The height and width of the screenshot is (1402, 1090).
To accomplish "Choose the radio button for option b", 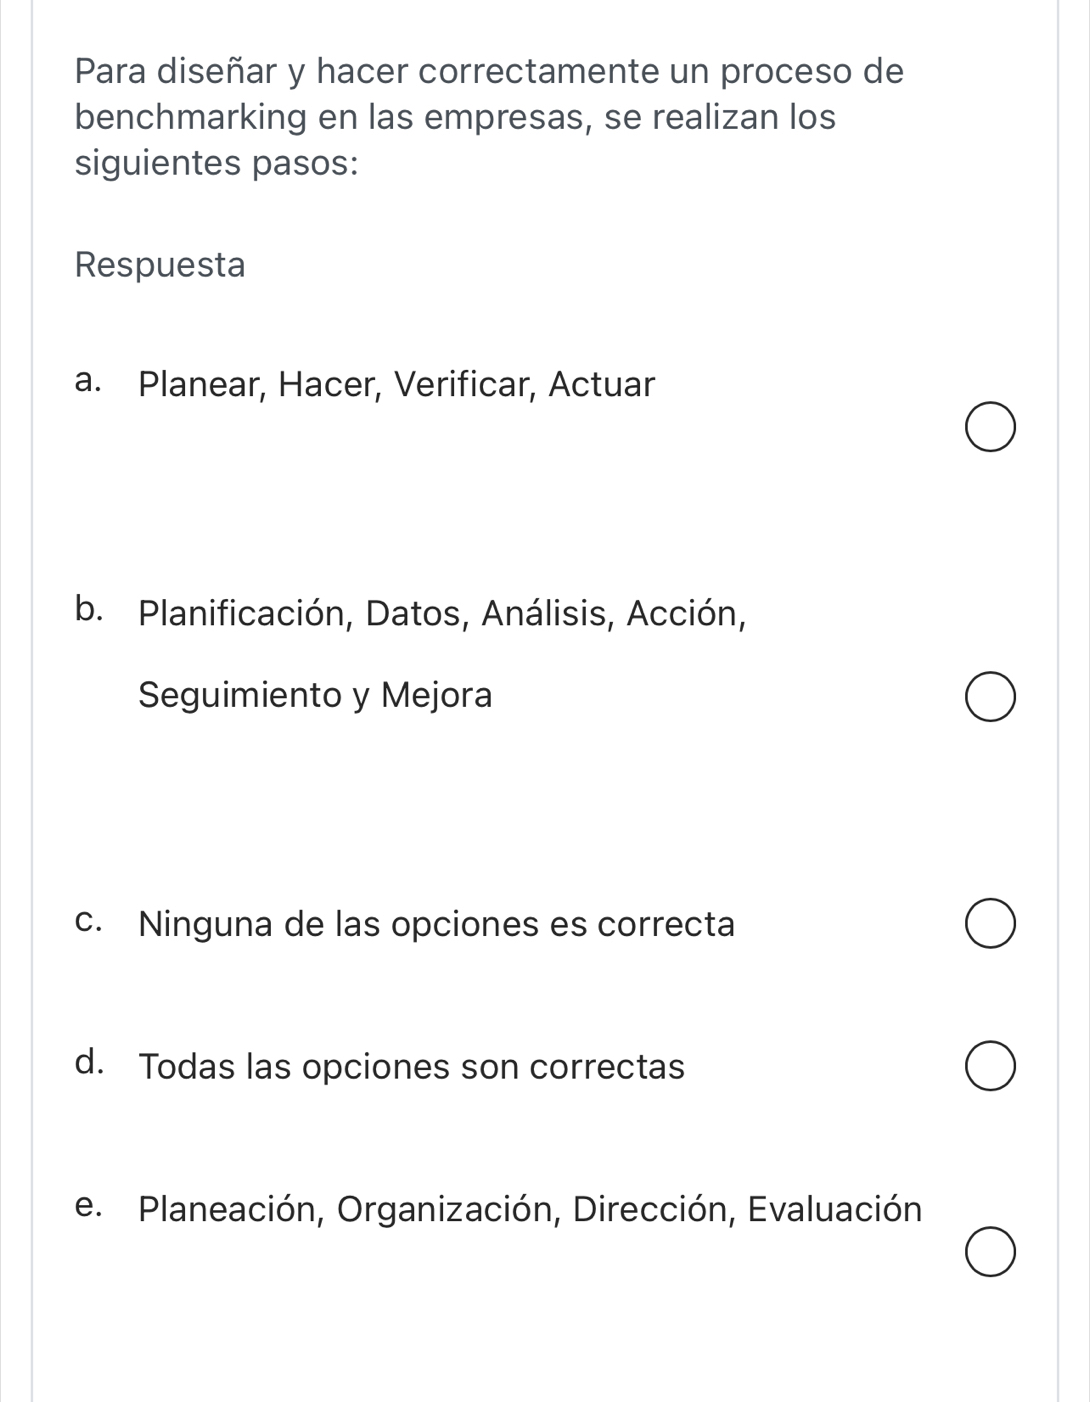I will pyautogui.click(x=991, y=698).
